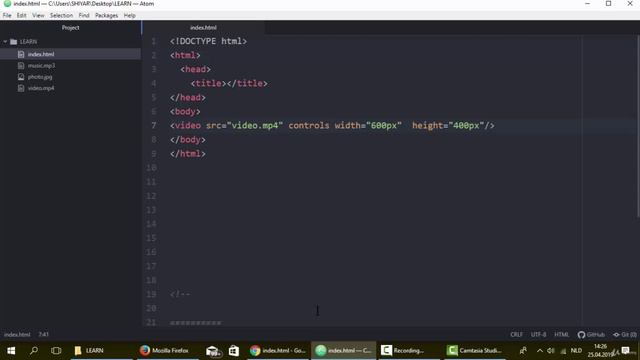Switch to Chrome index.html taskbar item
The width and height of the screenshot is (640, 360).
pos(278,351)
